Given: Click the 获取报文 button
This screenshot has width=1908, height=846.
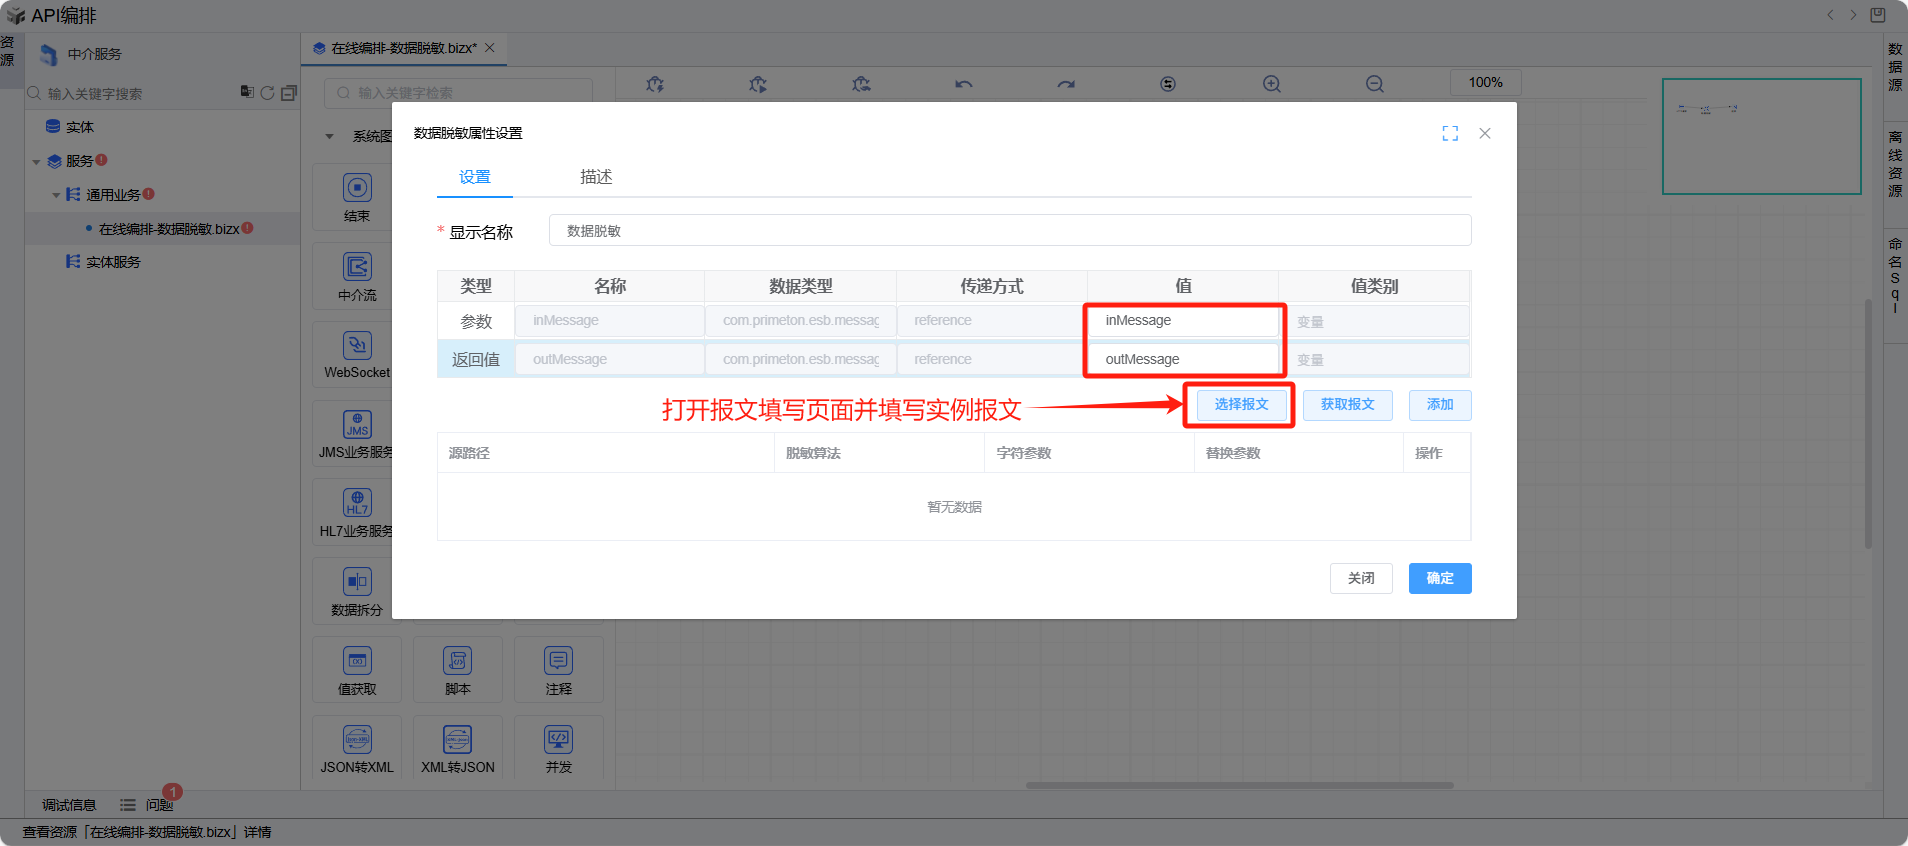Looking at the screenshot, I should tap(1347, 405).
